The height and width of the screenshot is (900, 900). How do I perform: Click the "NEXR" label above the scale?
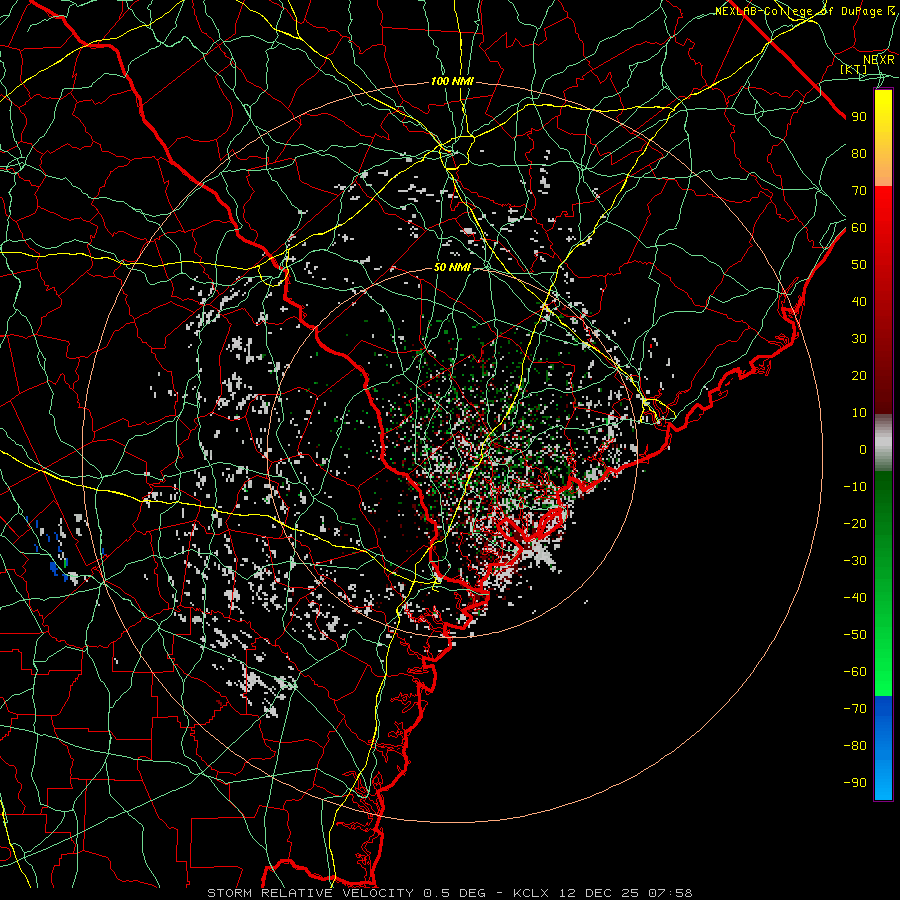(879, 60)
